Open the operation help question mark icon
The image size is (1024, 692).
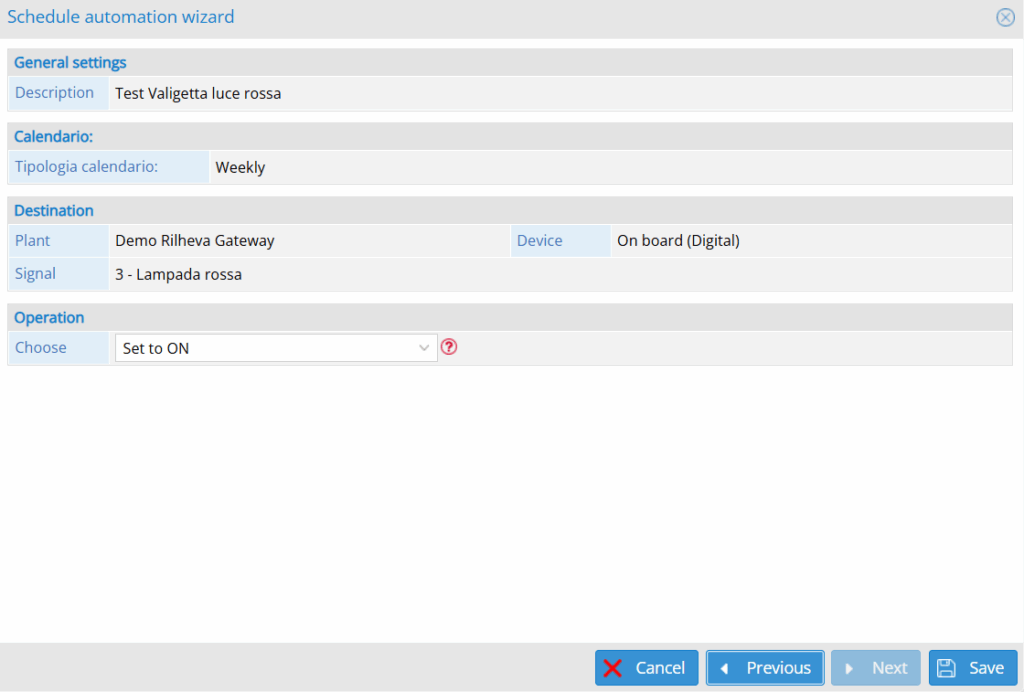click(449, 347)
